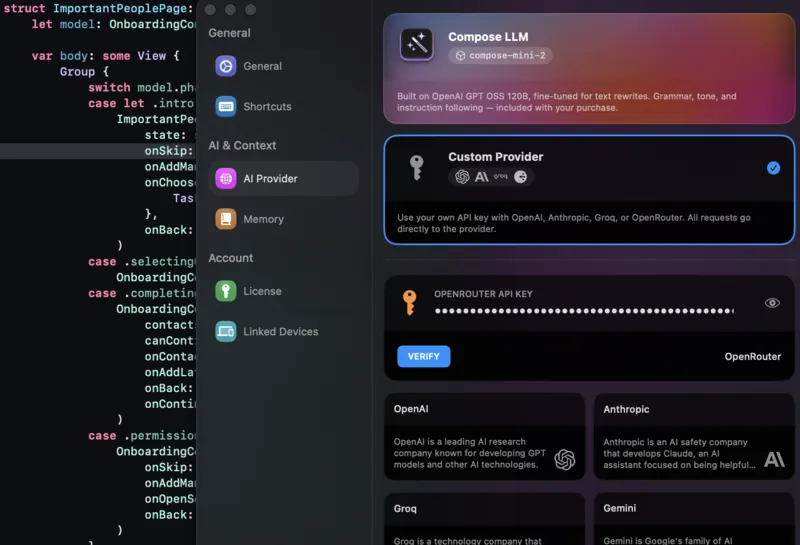Click the Anthropic logo in Custom Provider badge

tap(482, 177)
